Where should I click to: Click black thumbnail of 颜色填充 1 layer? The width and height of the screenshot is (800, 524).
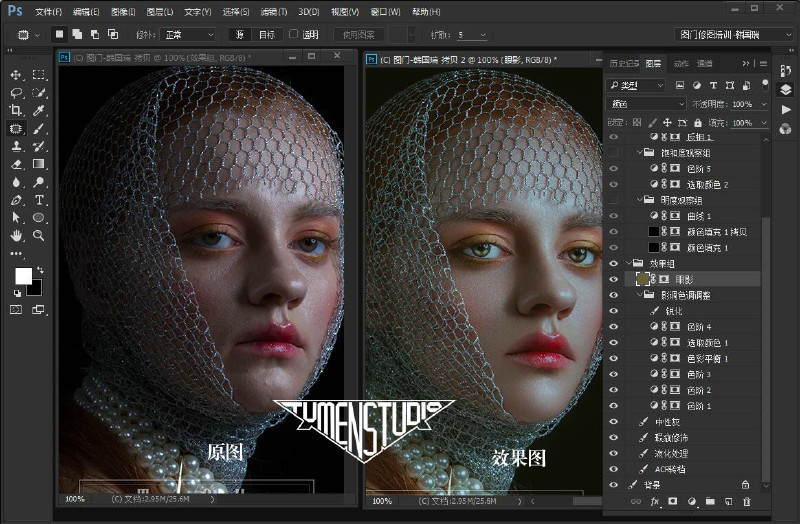click(654, 247)
